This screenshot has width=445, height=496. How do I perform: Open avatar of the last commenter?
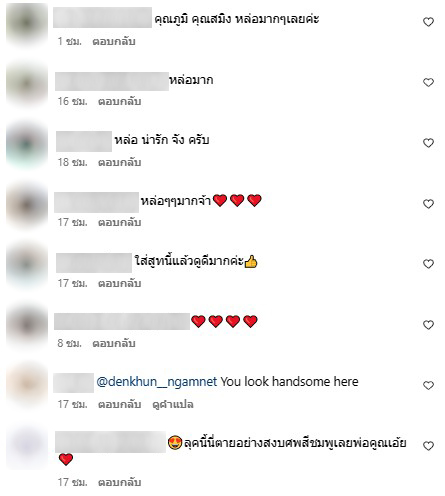(x=27, y=447)
